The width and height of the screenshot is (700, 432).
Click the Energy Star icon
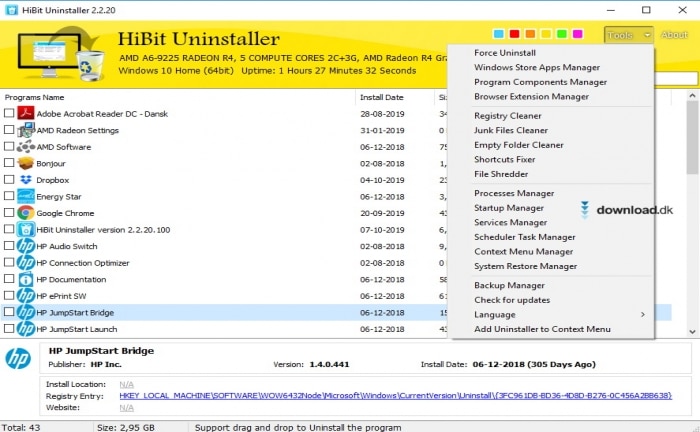click(26, 196)
